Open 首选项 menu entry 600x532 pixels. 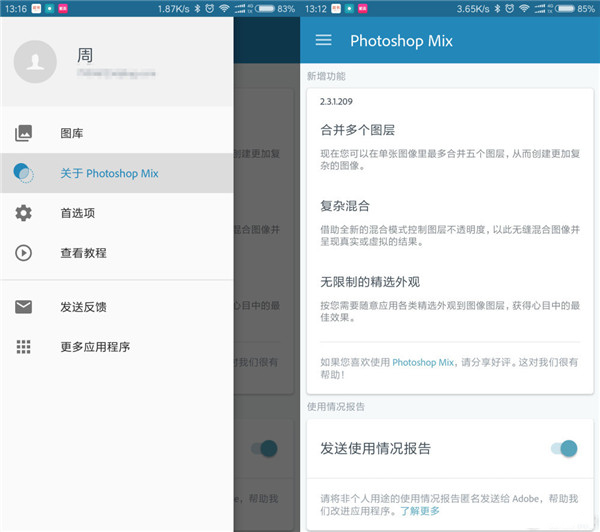tap(78, 213)
